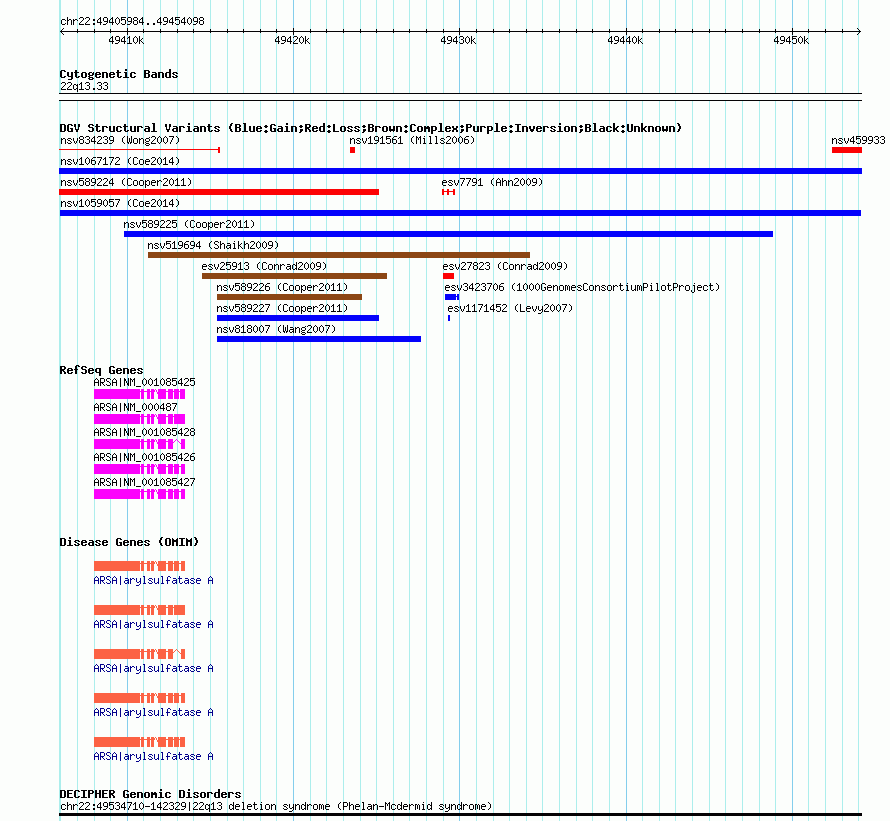Click the ARSA|NM_001085425 gene glyph
This screenshot has height=821, width=890.
coord(140,394)
